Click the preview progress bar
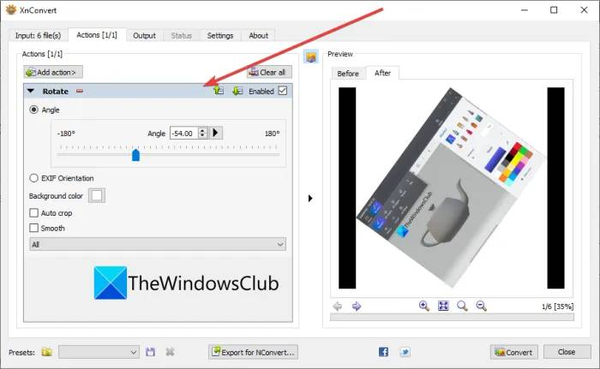The height and width of the screenshot is (369, 600). [x=452, y=317]
